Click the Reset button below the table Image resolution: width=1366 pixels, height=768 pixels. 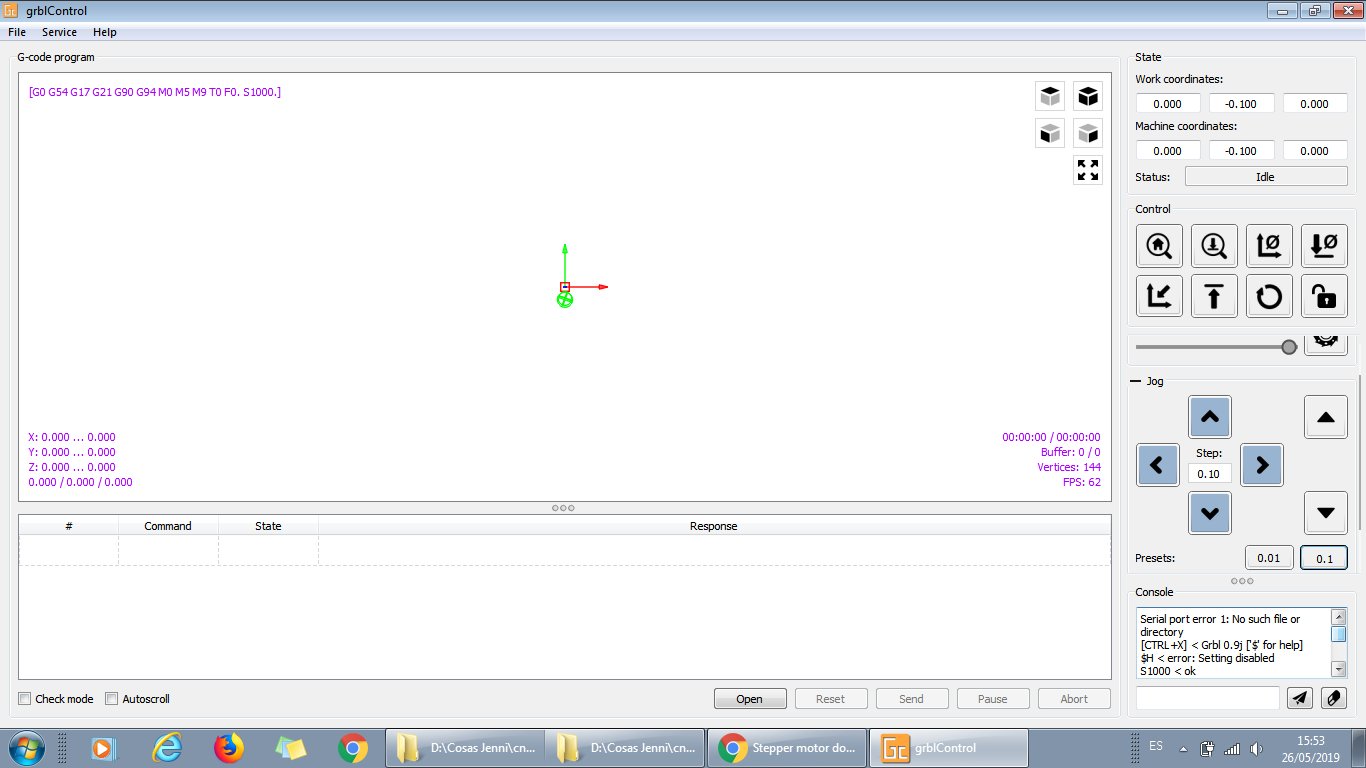(x=831, y=699)
